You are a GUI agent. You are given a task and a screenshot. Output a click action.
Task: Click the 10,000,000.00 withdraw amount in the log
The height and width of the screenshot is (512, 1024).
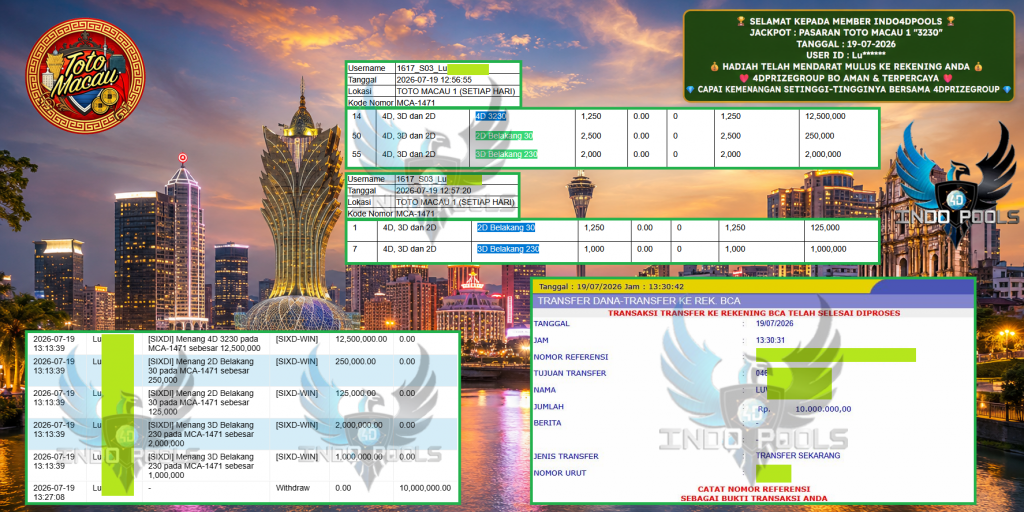tap(425, 488)
